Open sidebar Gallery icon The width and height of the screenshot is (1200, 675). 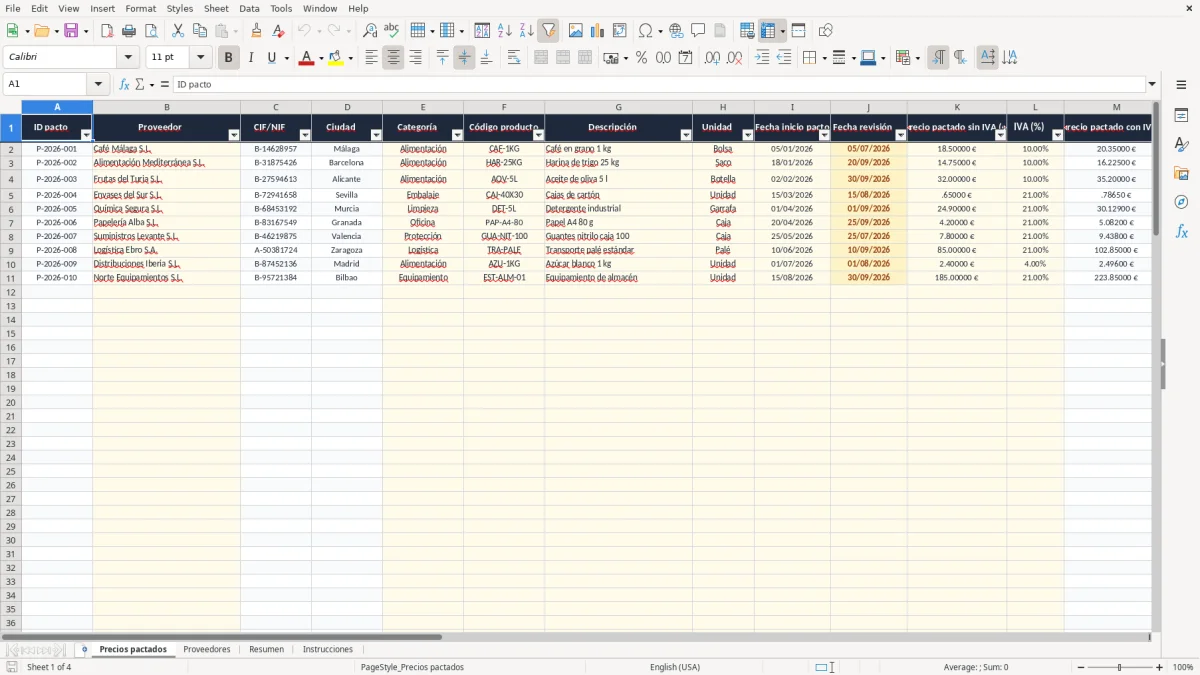1181,173
